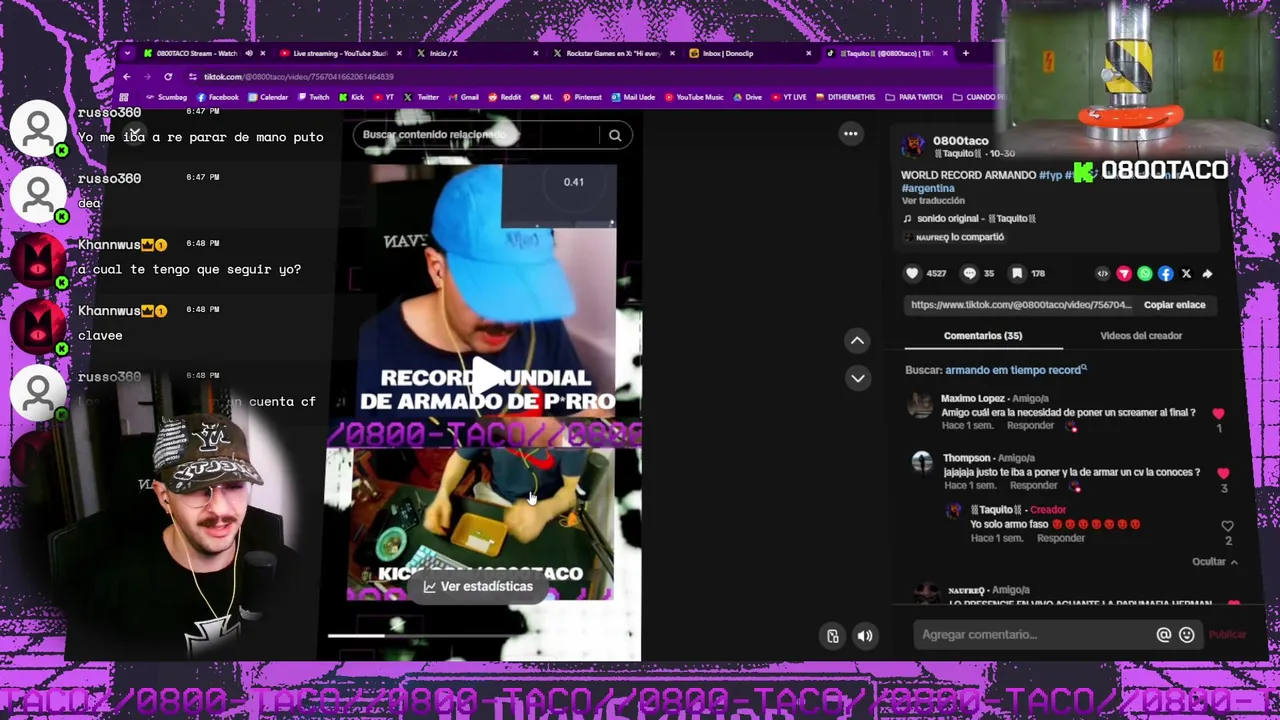Open the emoji picker in comment box
The height and width of the screenshot is (720, 1280).
(x=1187, y=634)
